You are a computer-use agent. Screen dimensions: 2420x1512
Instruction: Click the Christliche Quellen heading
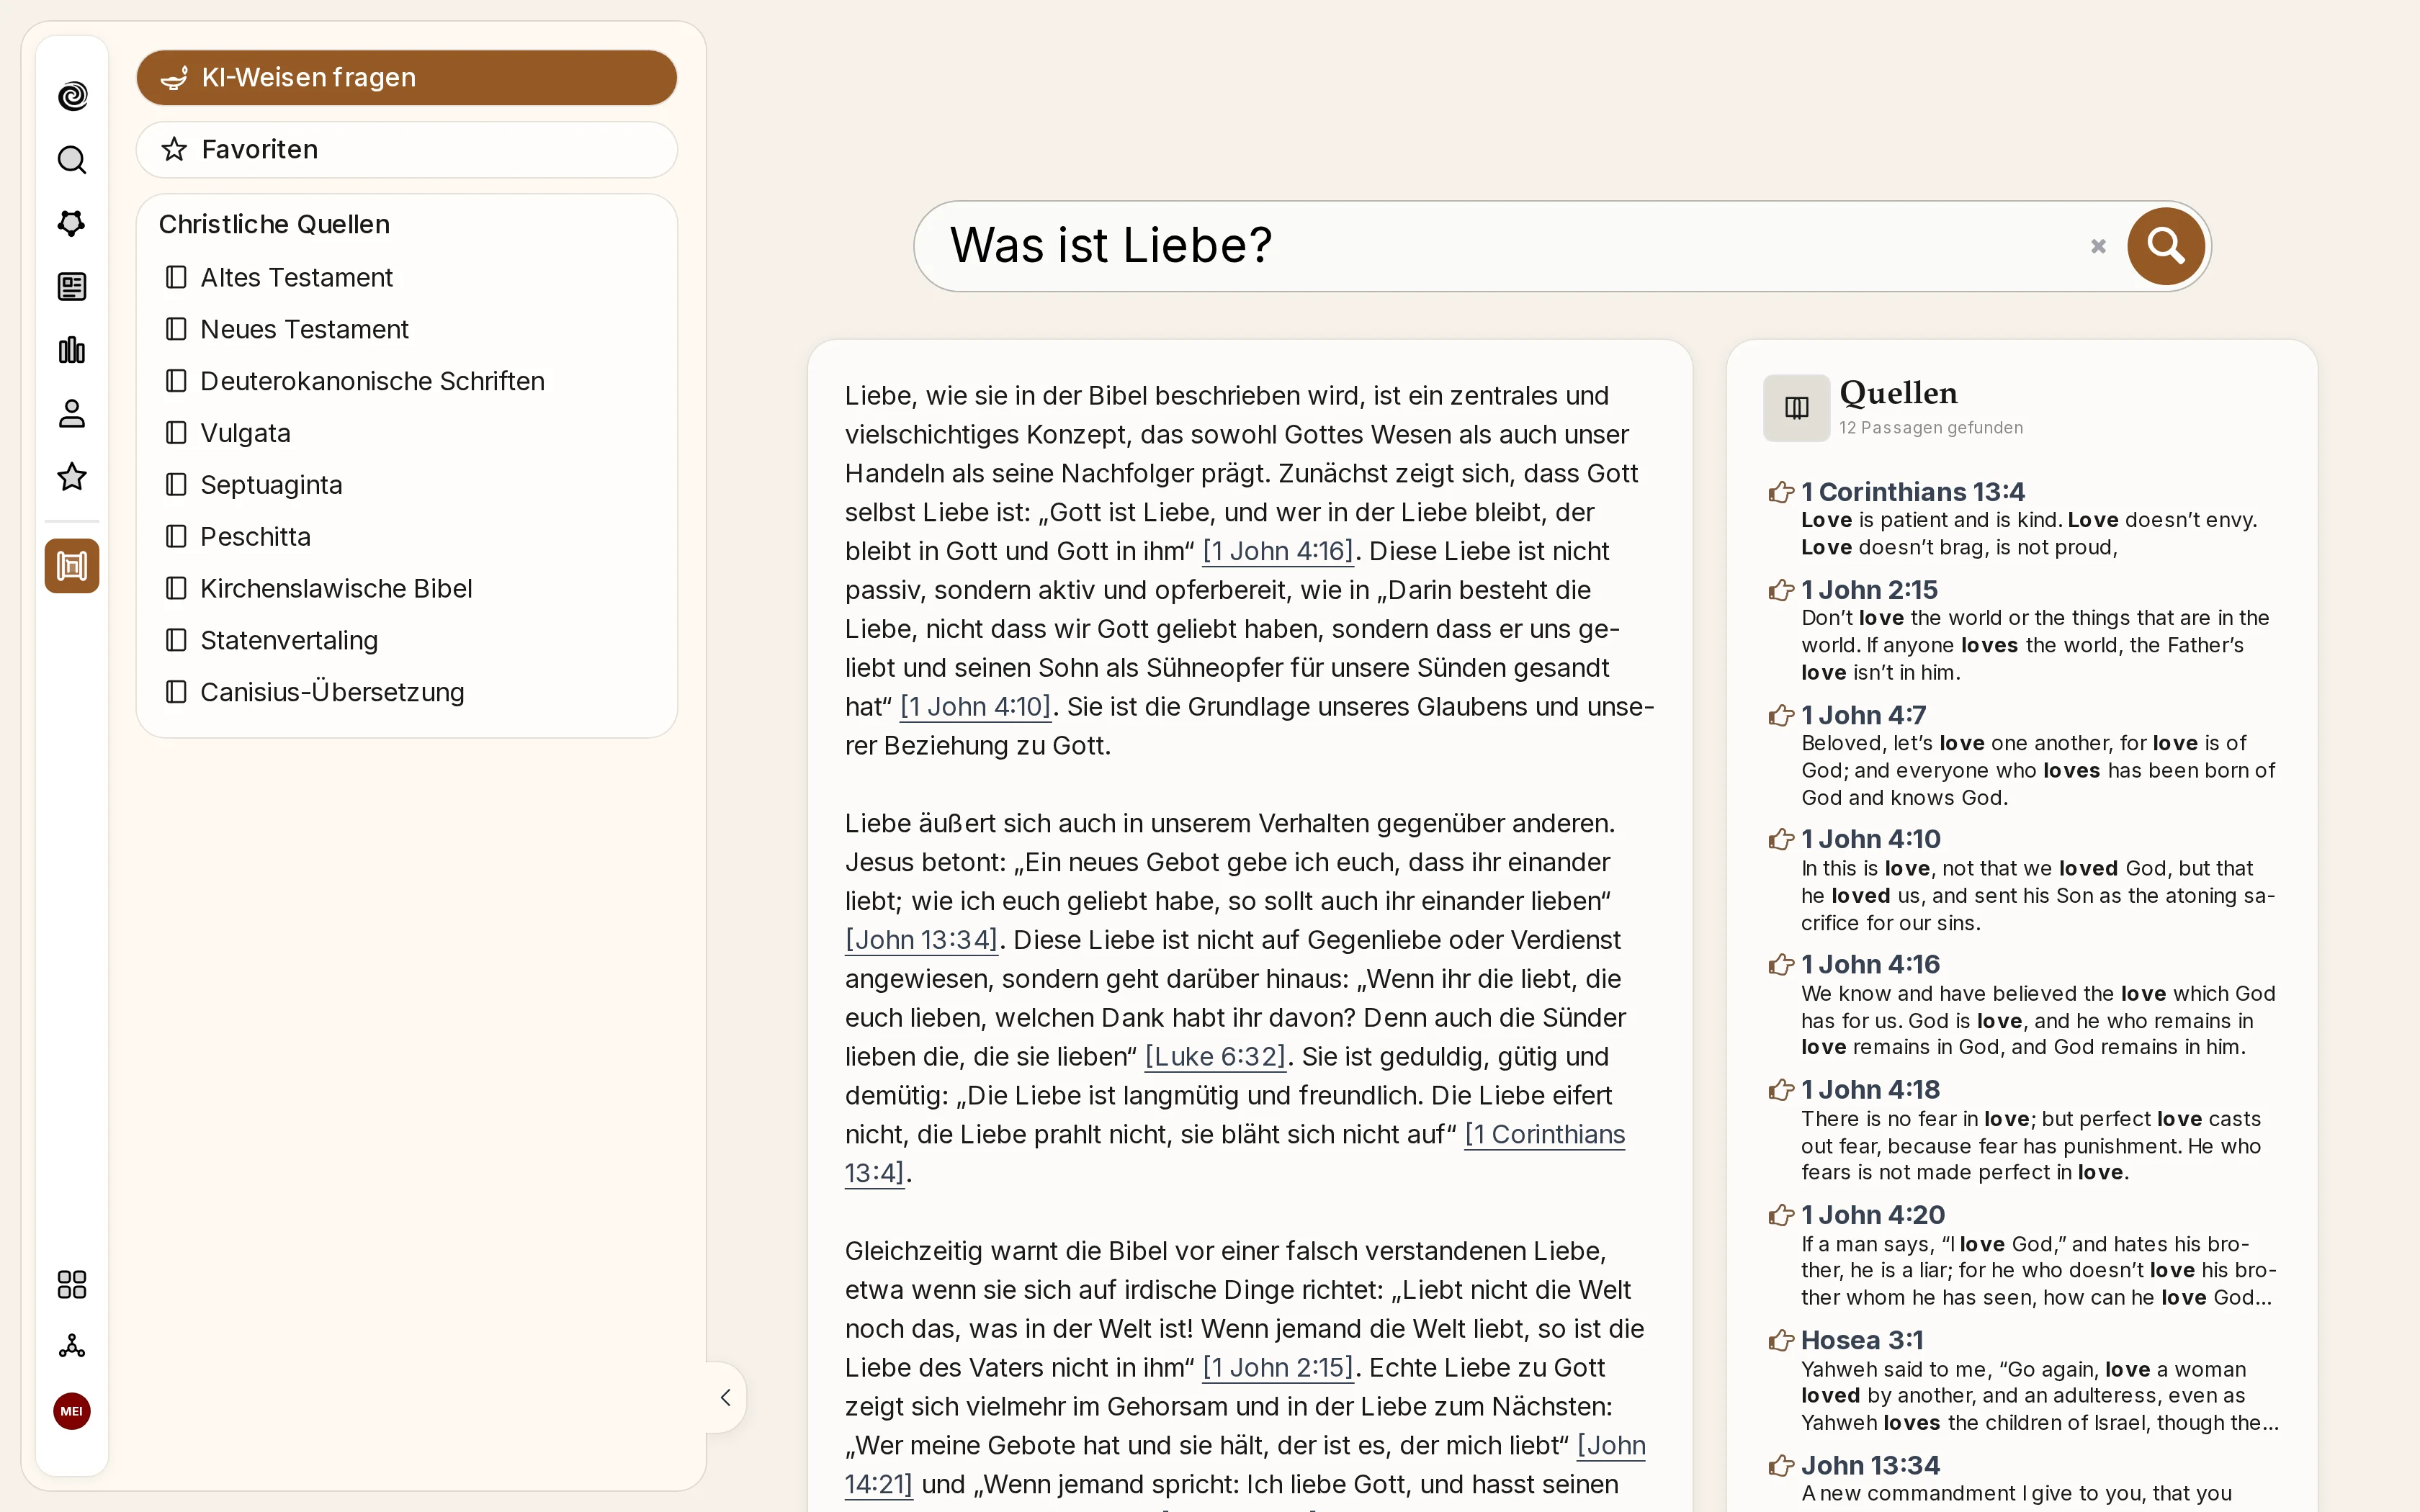(274, 224)
